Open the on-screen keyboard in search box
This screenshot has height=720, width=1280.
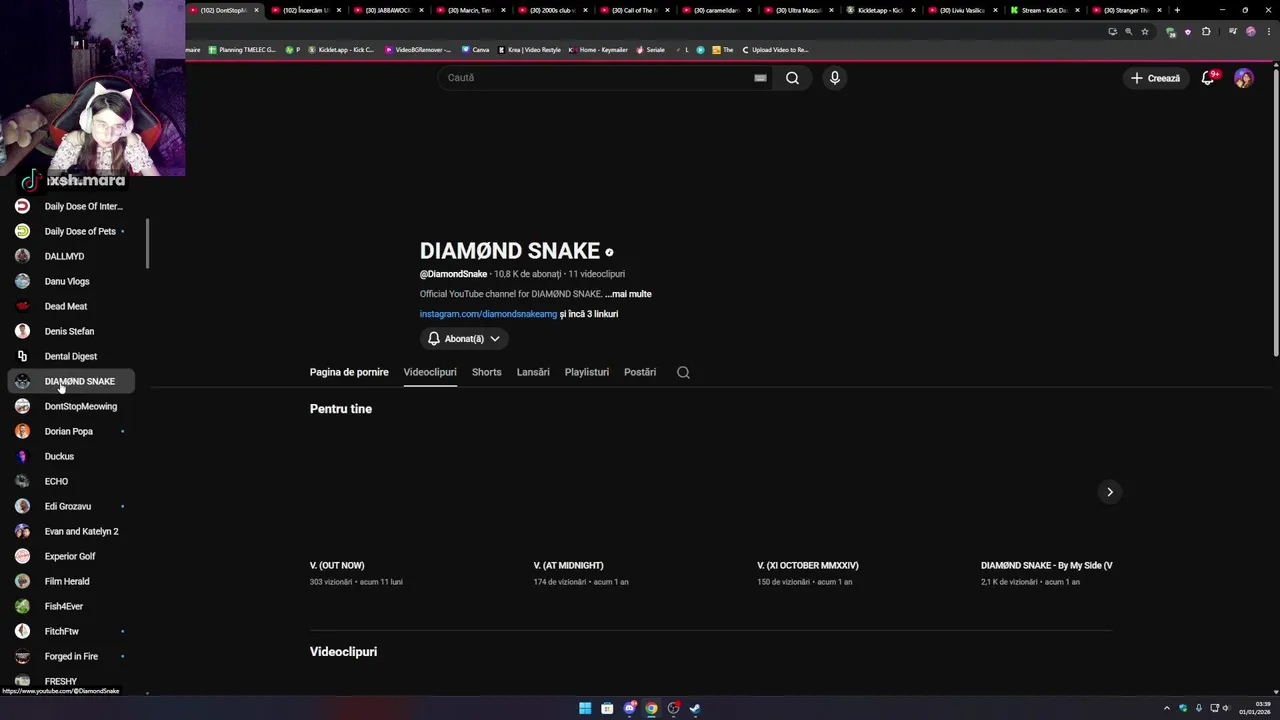point(760,78)
